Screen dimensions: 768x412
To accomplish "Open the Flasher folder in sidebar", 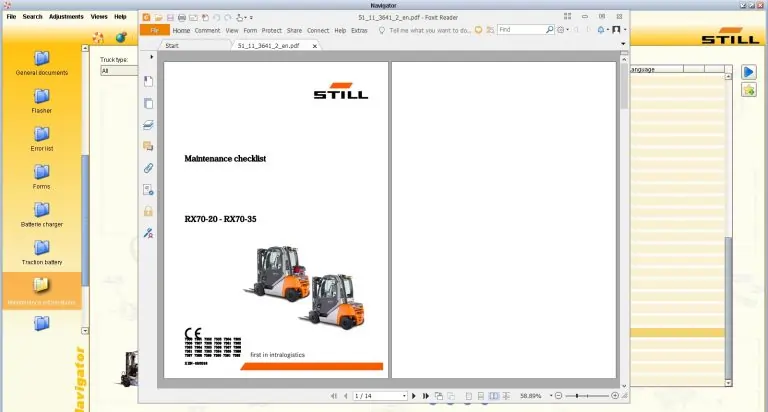I will [x=41, y=99].
